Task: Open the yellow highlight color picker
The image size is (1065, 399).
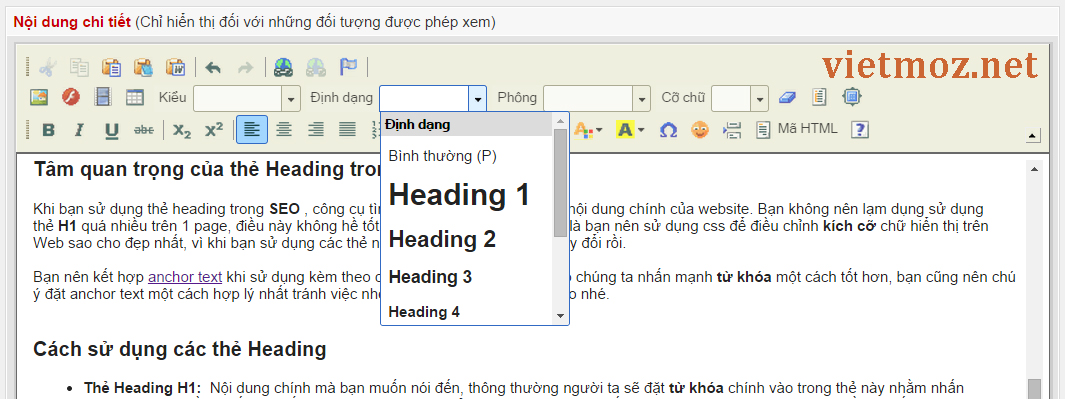Action: (x=630, y=130)
